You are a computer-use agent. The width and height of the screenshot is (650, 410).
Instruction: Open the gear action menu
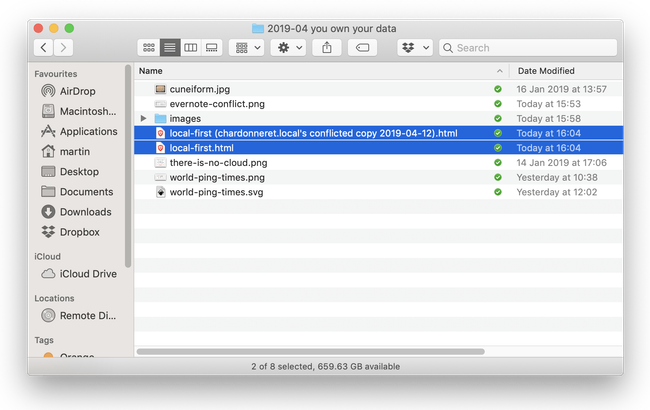pos(288,47)
